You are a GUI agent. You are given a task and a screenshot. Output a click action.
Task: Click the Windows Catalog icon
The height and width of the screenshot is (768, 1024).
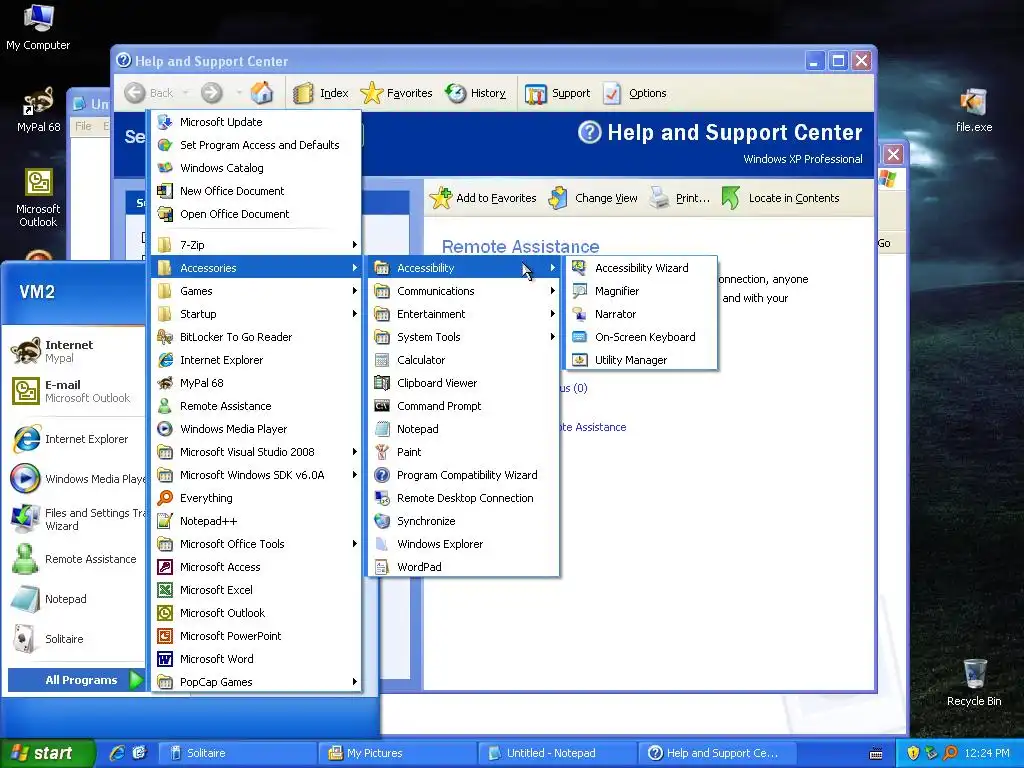165,168
